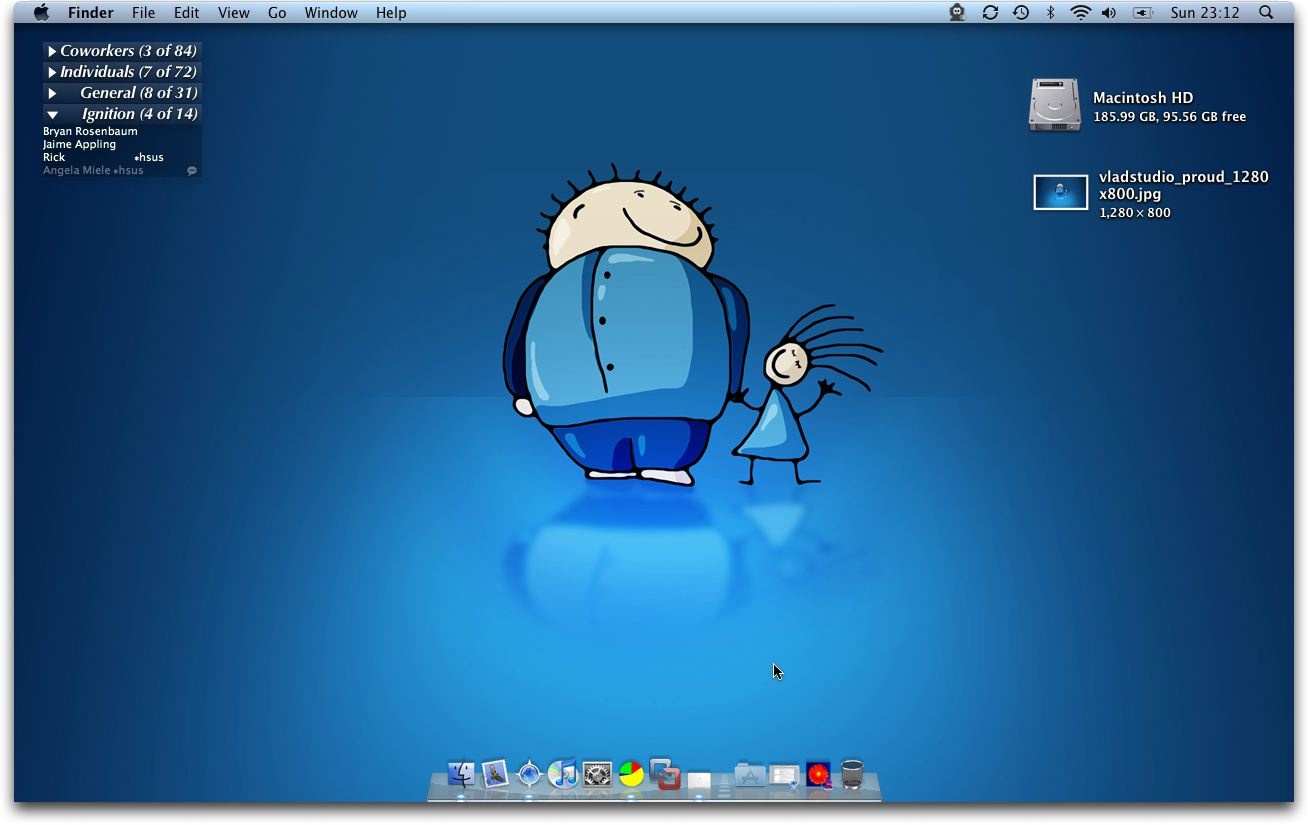Viewport: 1308px width, 825px height.
Task: Open the Wi-Fi status menu
Action: (x=1080, y=13)
